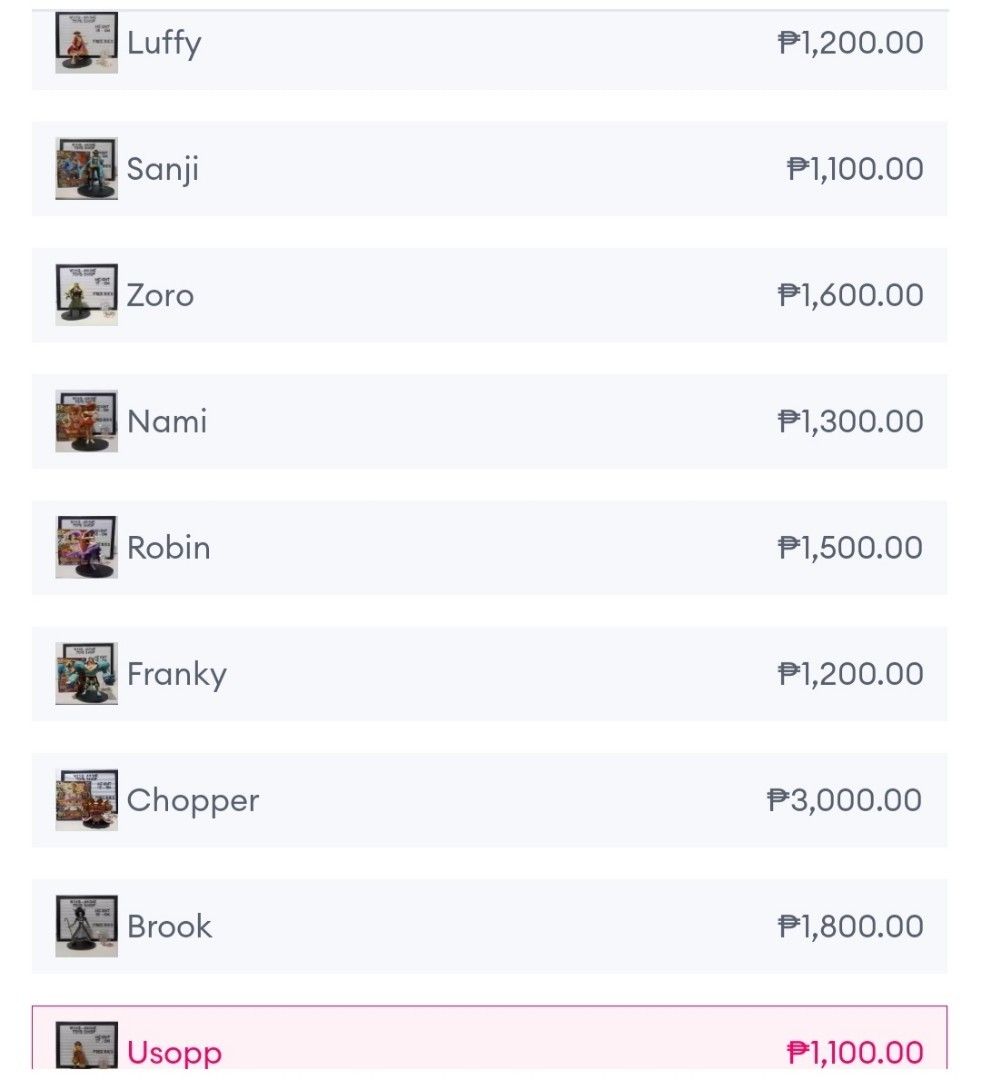
Task: Open the Robin figure thumbnail
Action: tap(86, 548)
